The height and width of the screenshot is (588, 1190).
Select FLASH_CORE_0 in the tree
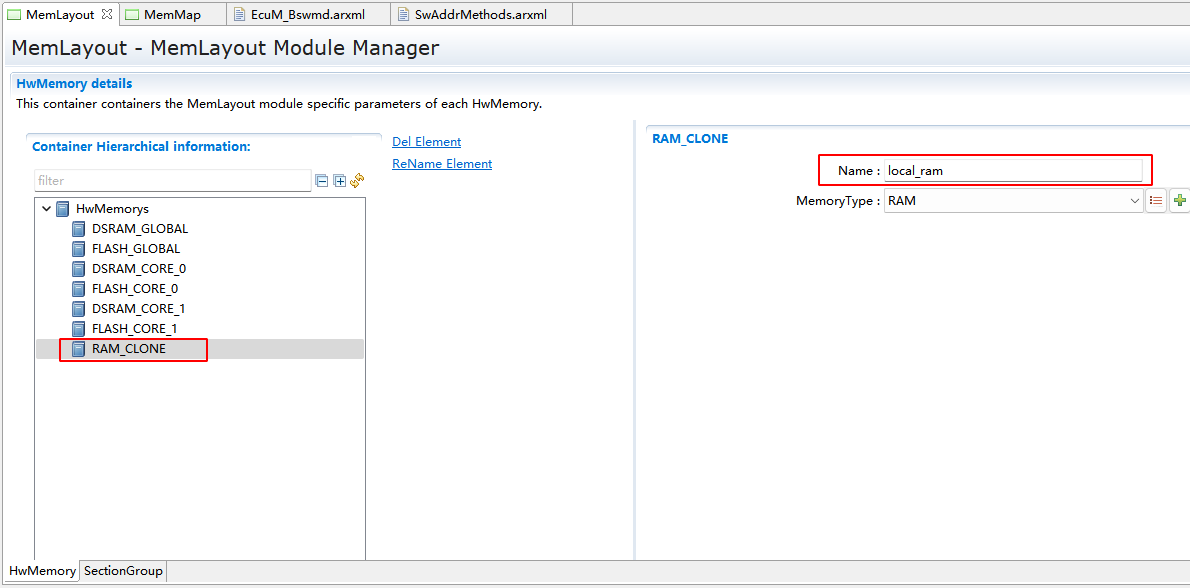pyautogui.click(x=135, y=289)
